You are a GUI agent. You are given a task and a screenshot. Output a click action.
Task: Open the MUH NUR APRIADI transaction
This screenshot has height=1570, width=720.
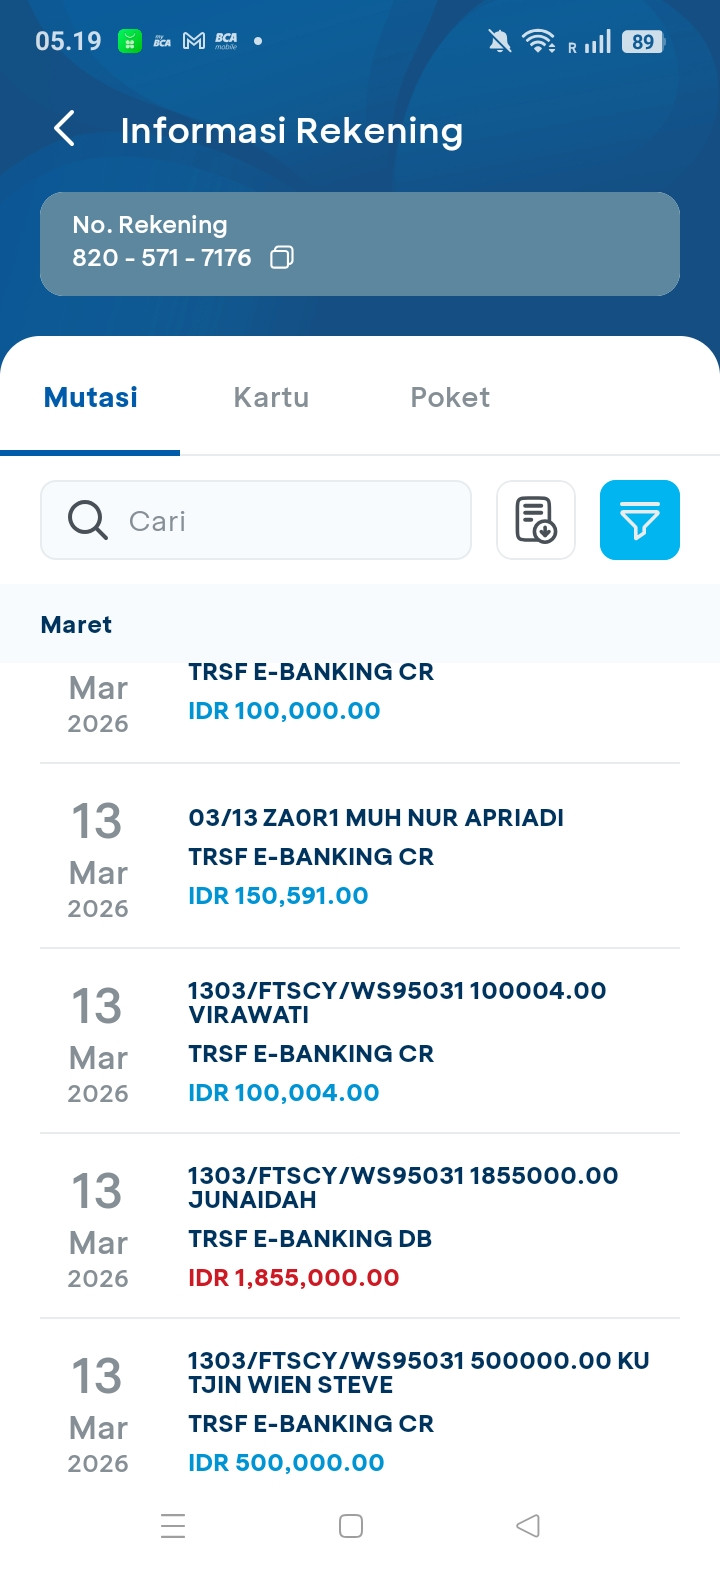click(x=360, y=857)
